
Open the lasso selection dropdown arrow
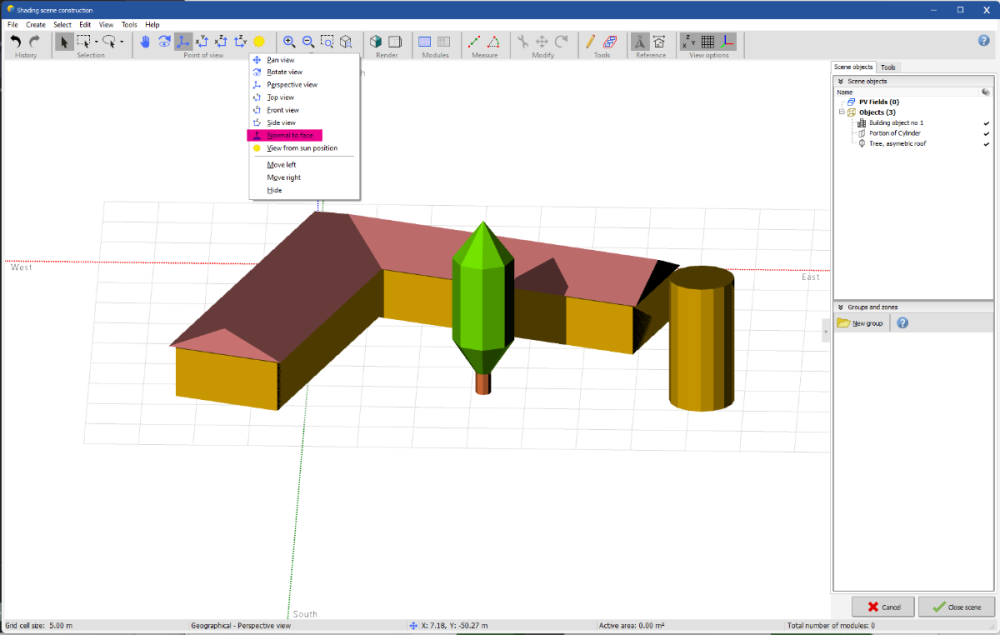[122, 42]
